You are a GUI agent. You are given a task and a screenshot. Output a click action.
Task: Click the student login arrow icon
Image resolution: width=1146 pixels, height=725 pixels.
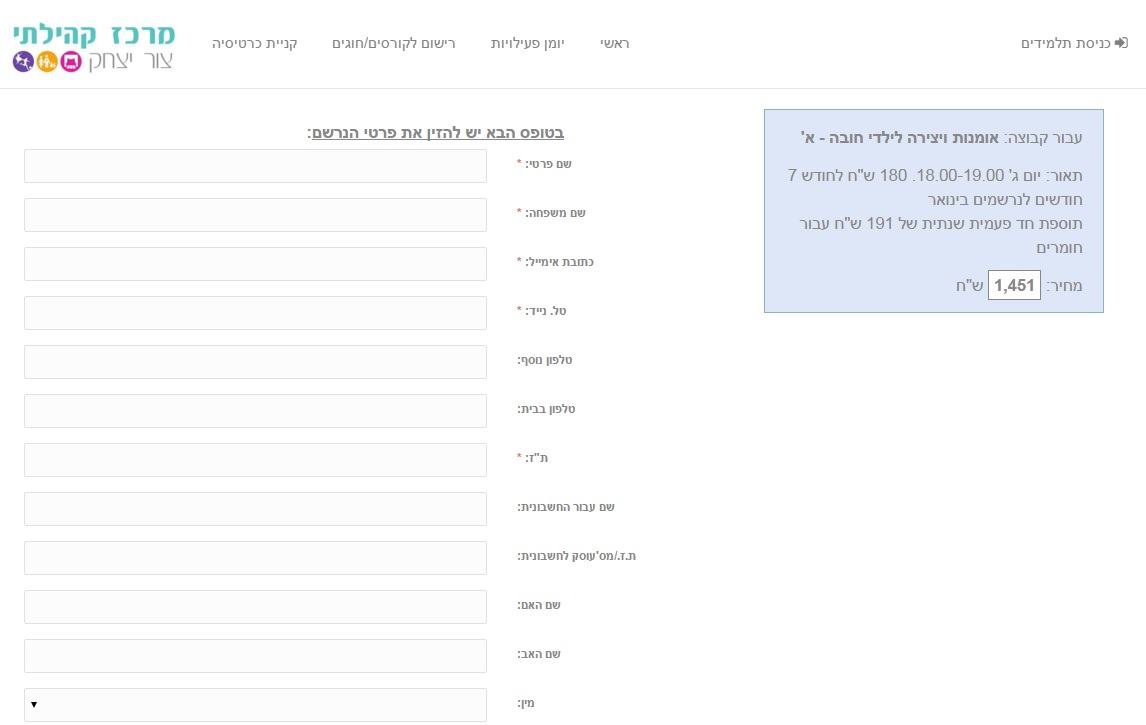1121,44
